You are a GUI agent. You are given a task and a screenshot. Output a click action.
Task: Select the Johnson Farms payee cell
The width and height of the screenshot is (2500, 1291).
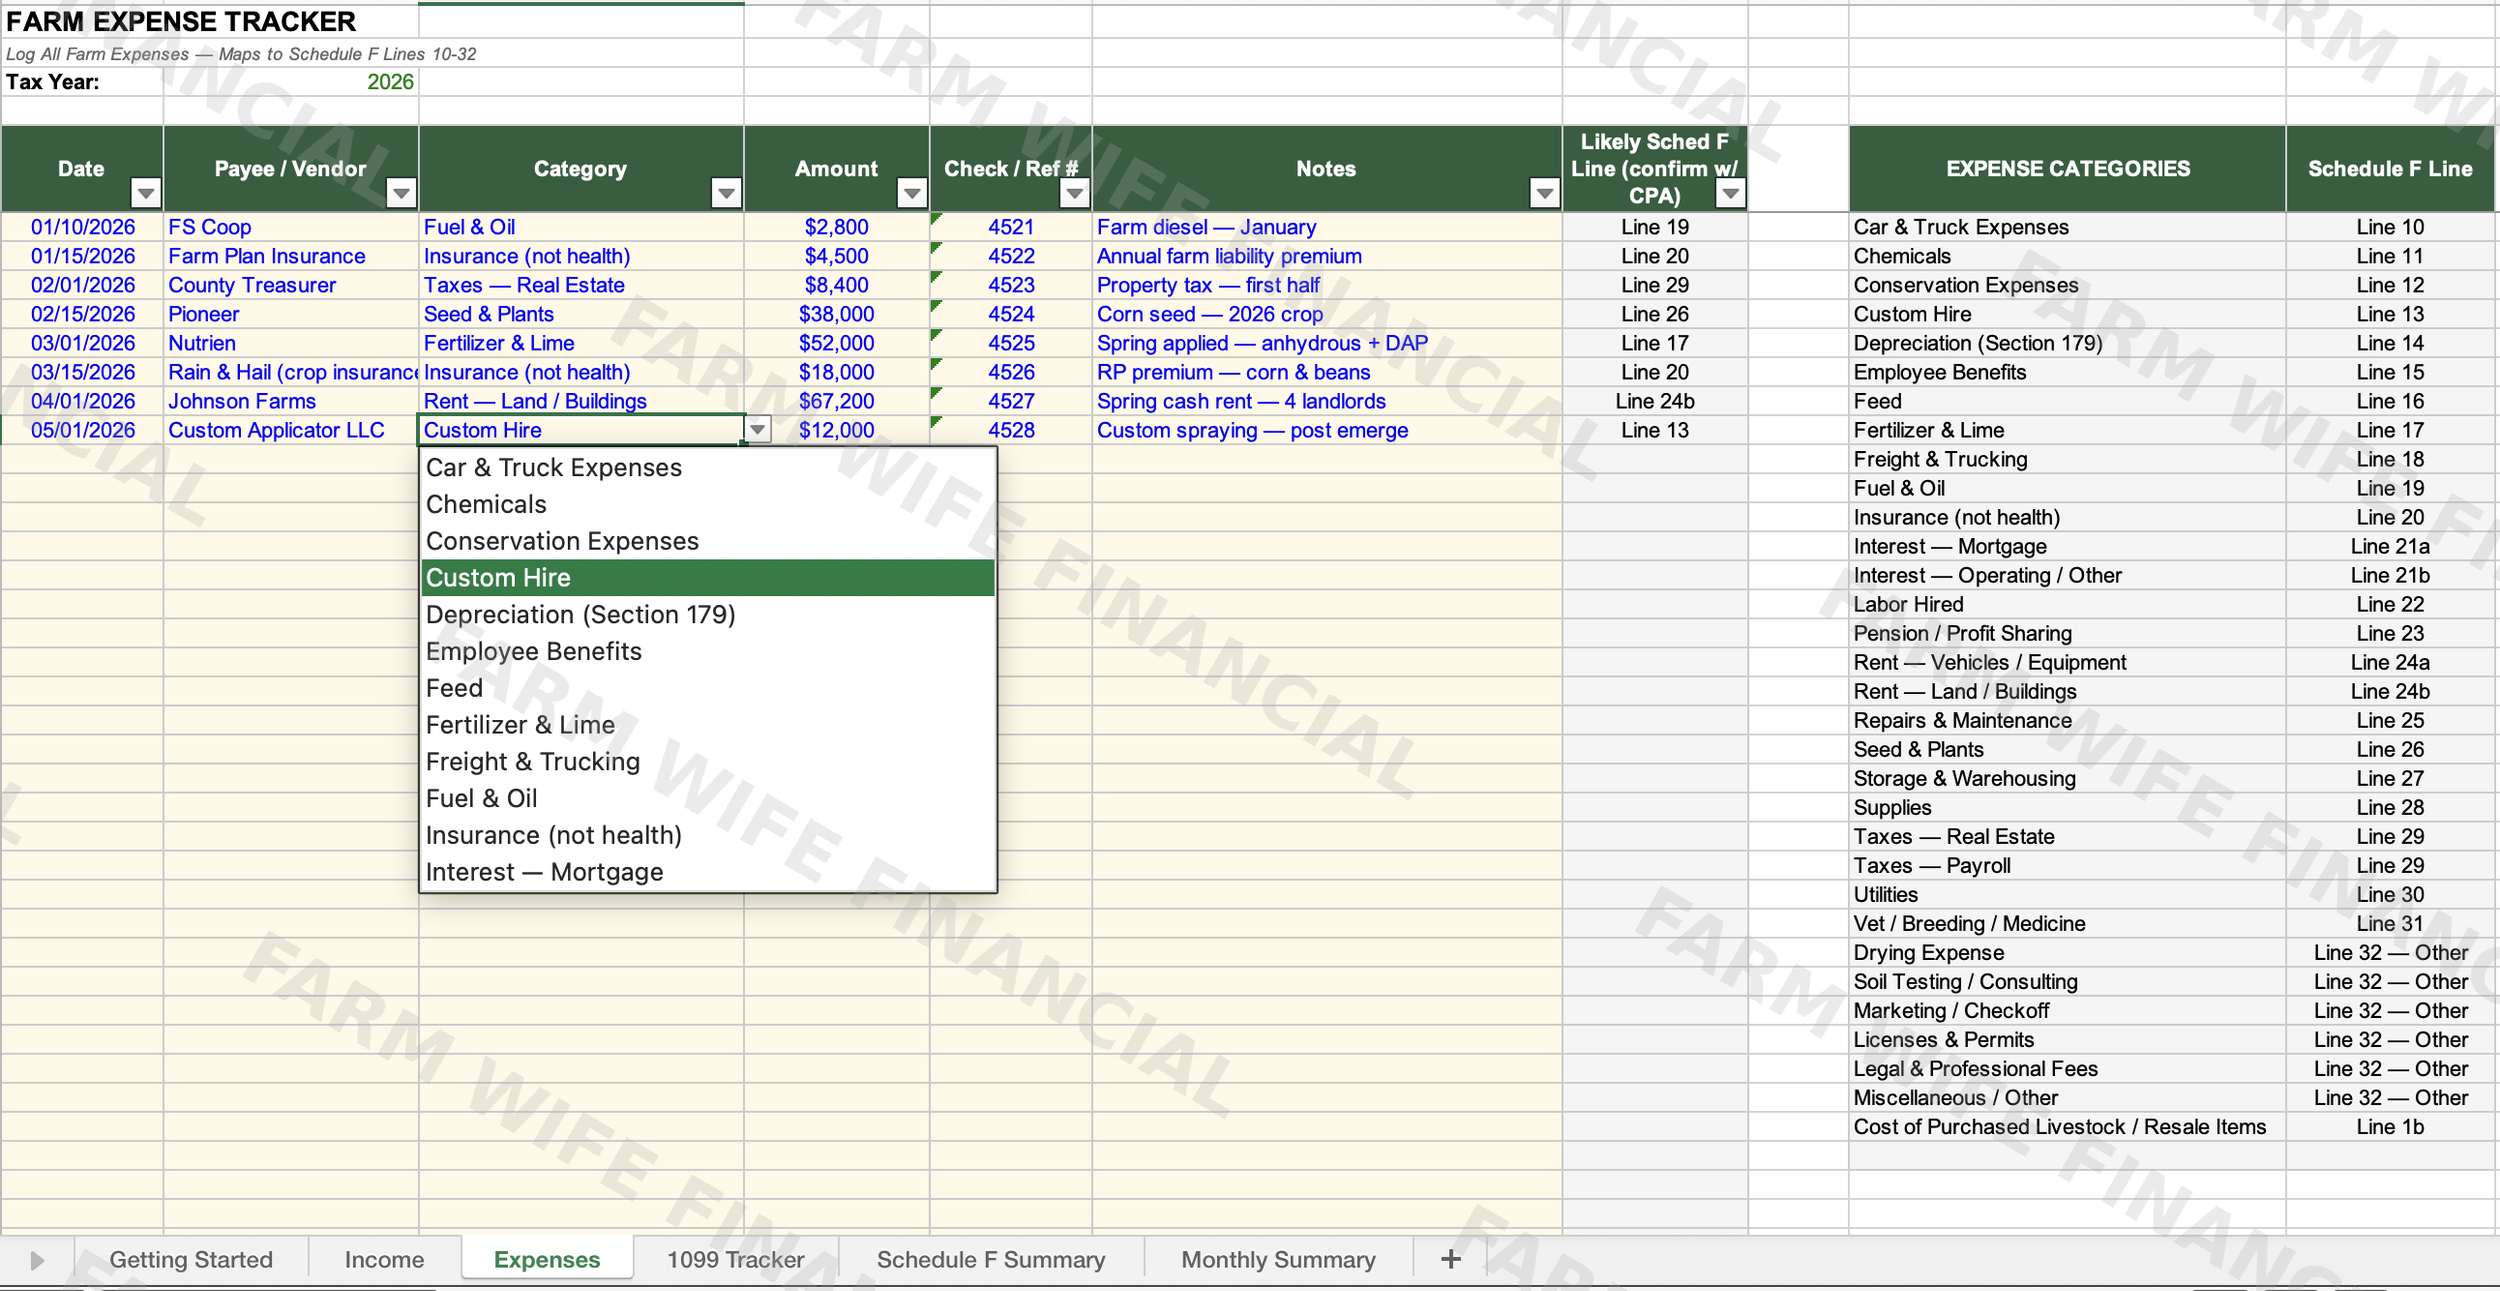291,401
